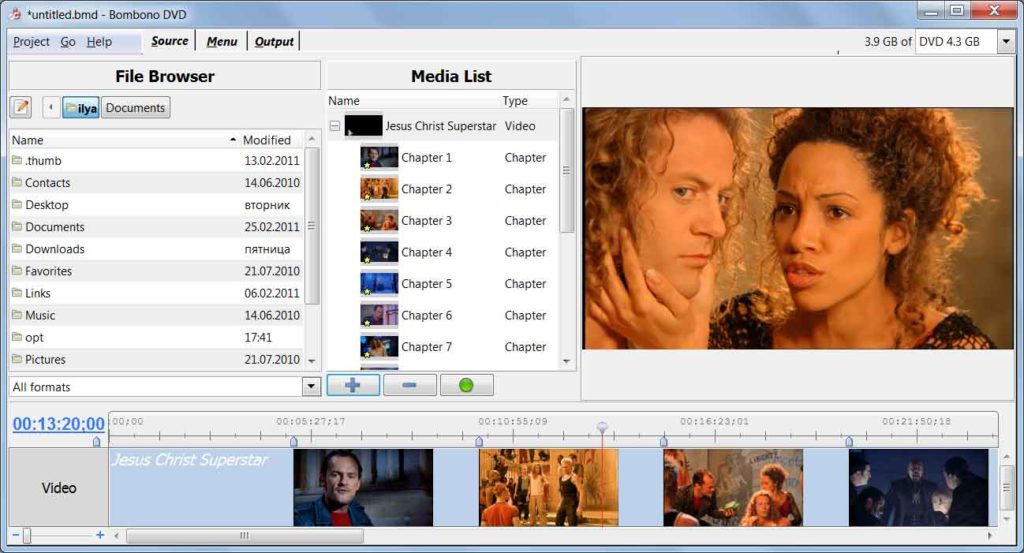The image size is (1024, 553).
Task: Click chapter marker near 00:21:50;18
Action: click(849, 441)
